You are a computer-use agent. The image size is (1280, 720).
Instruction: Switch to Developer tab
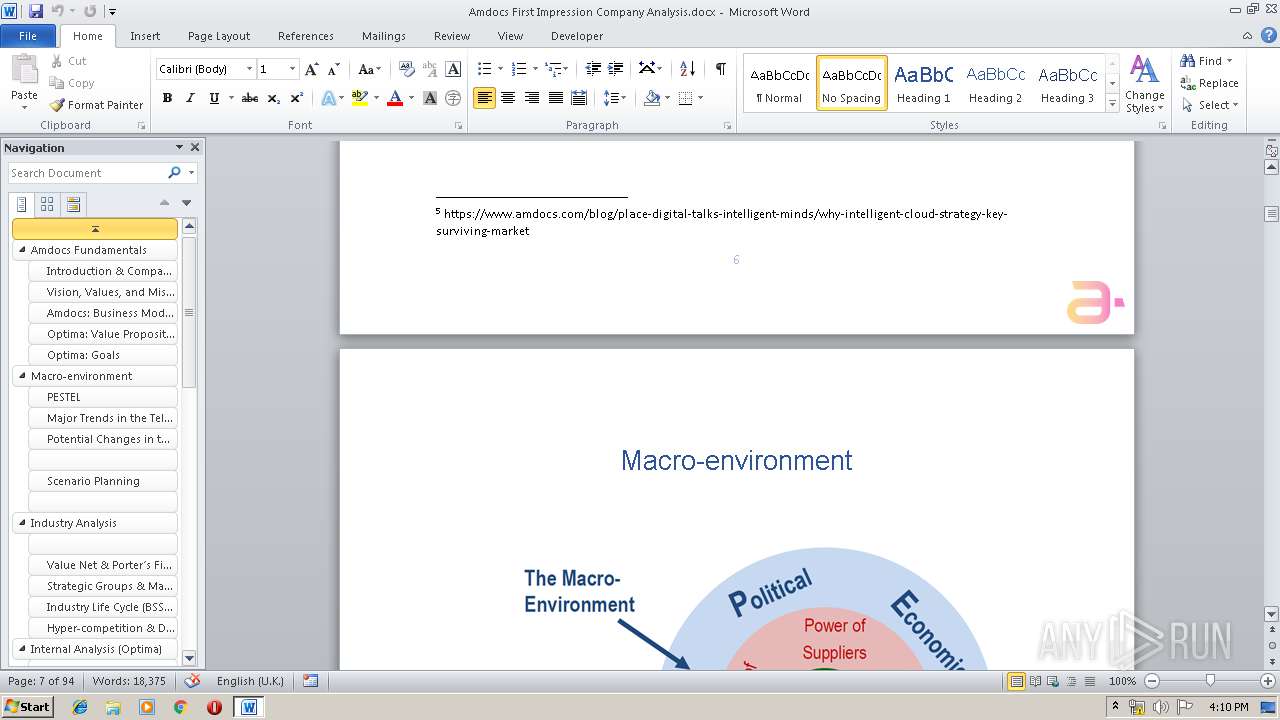tap(577, 36)
